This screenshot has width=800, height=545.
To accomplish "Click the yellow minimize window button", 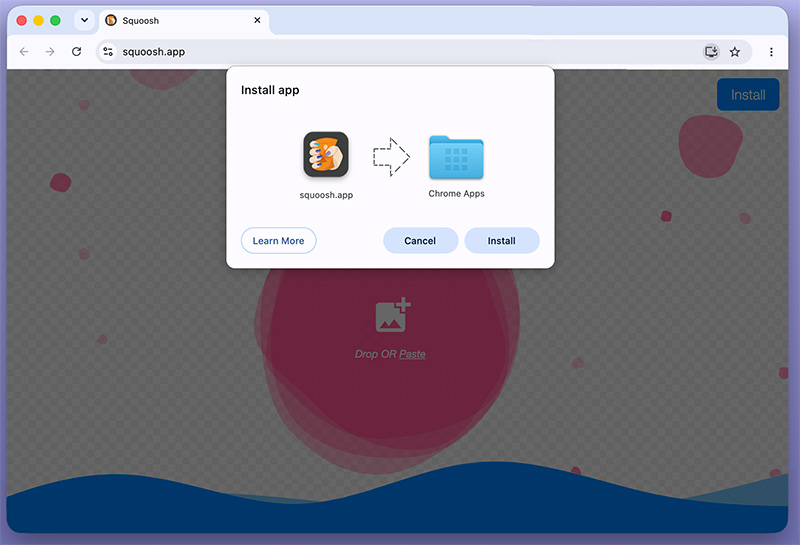I will point(38,20).
